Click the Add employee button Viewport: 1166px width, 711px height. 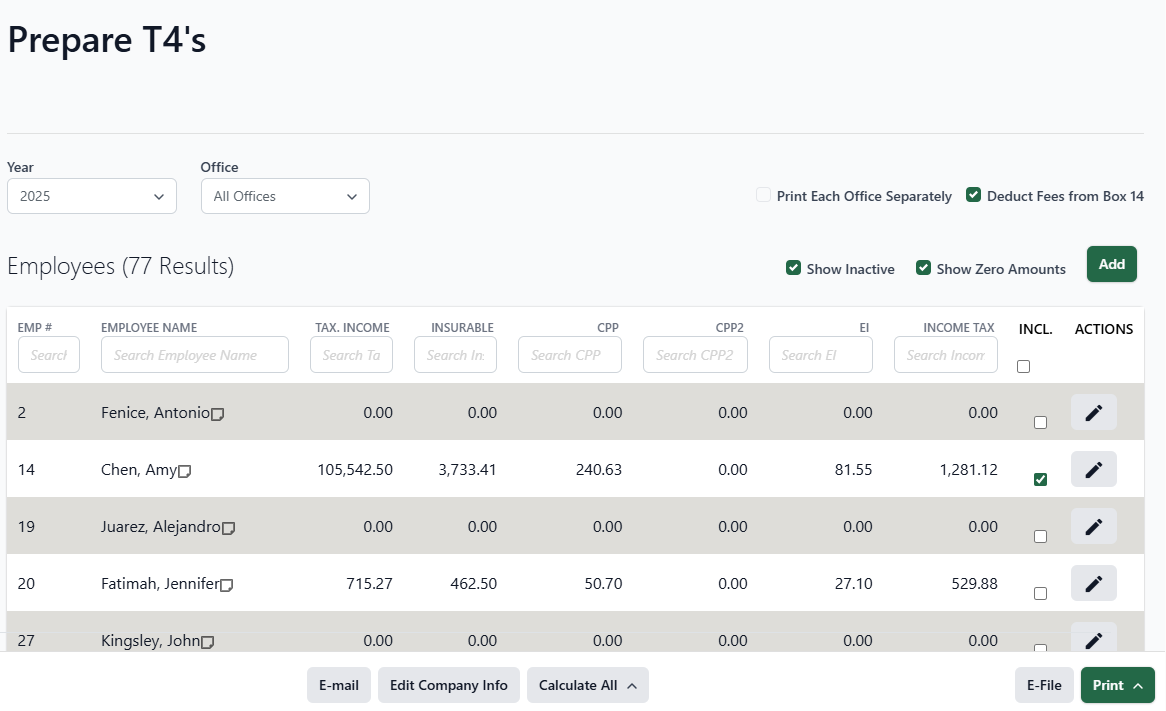(x=1112, y=264)
